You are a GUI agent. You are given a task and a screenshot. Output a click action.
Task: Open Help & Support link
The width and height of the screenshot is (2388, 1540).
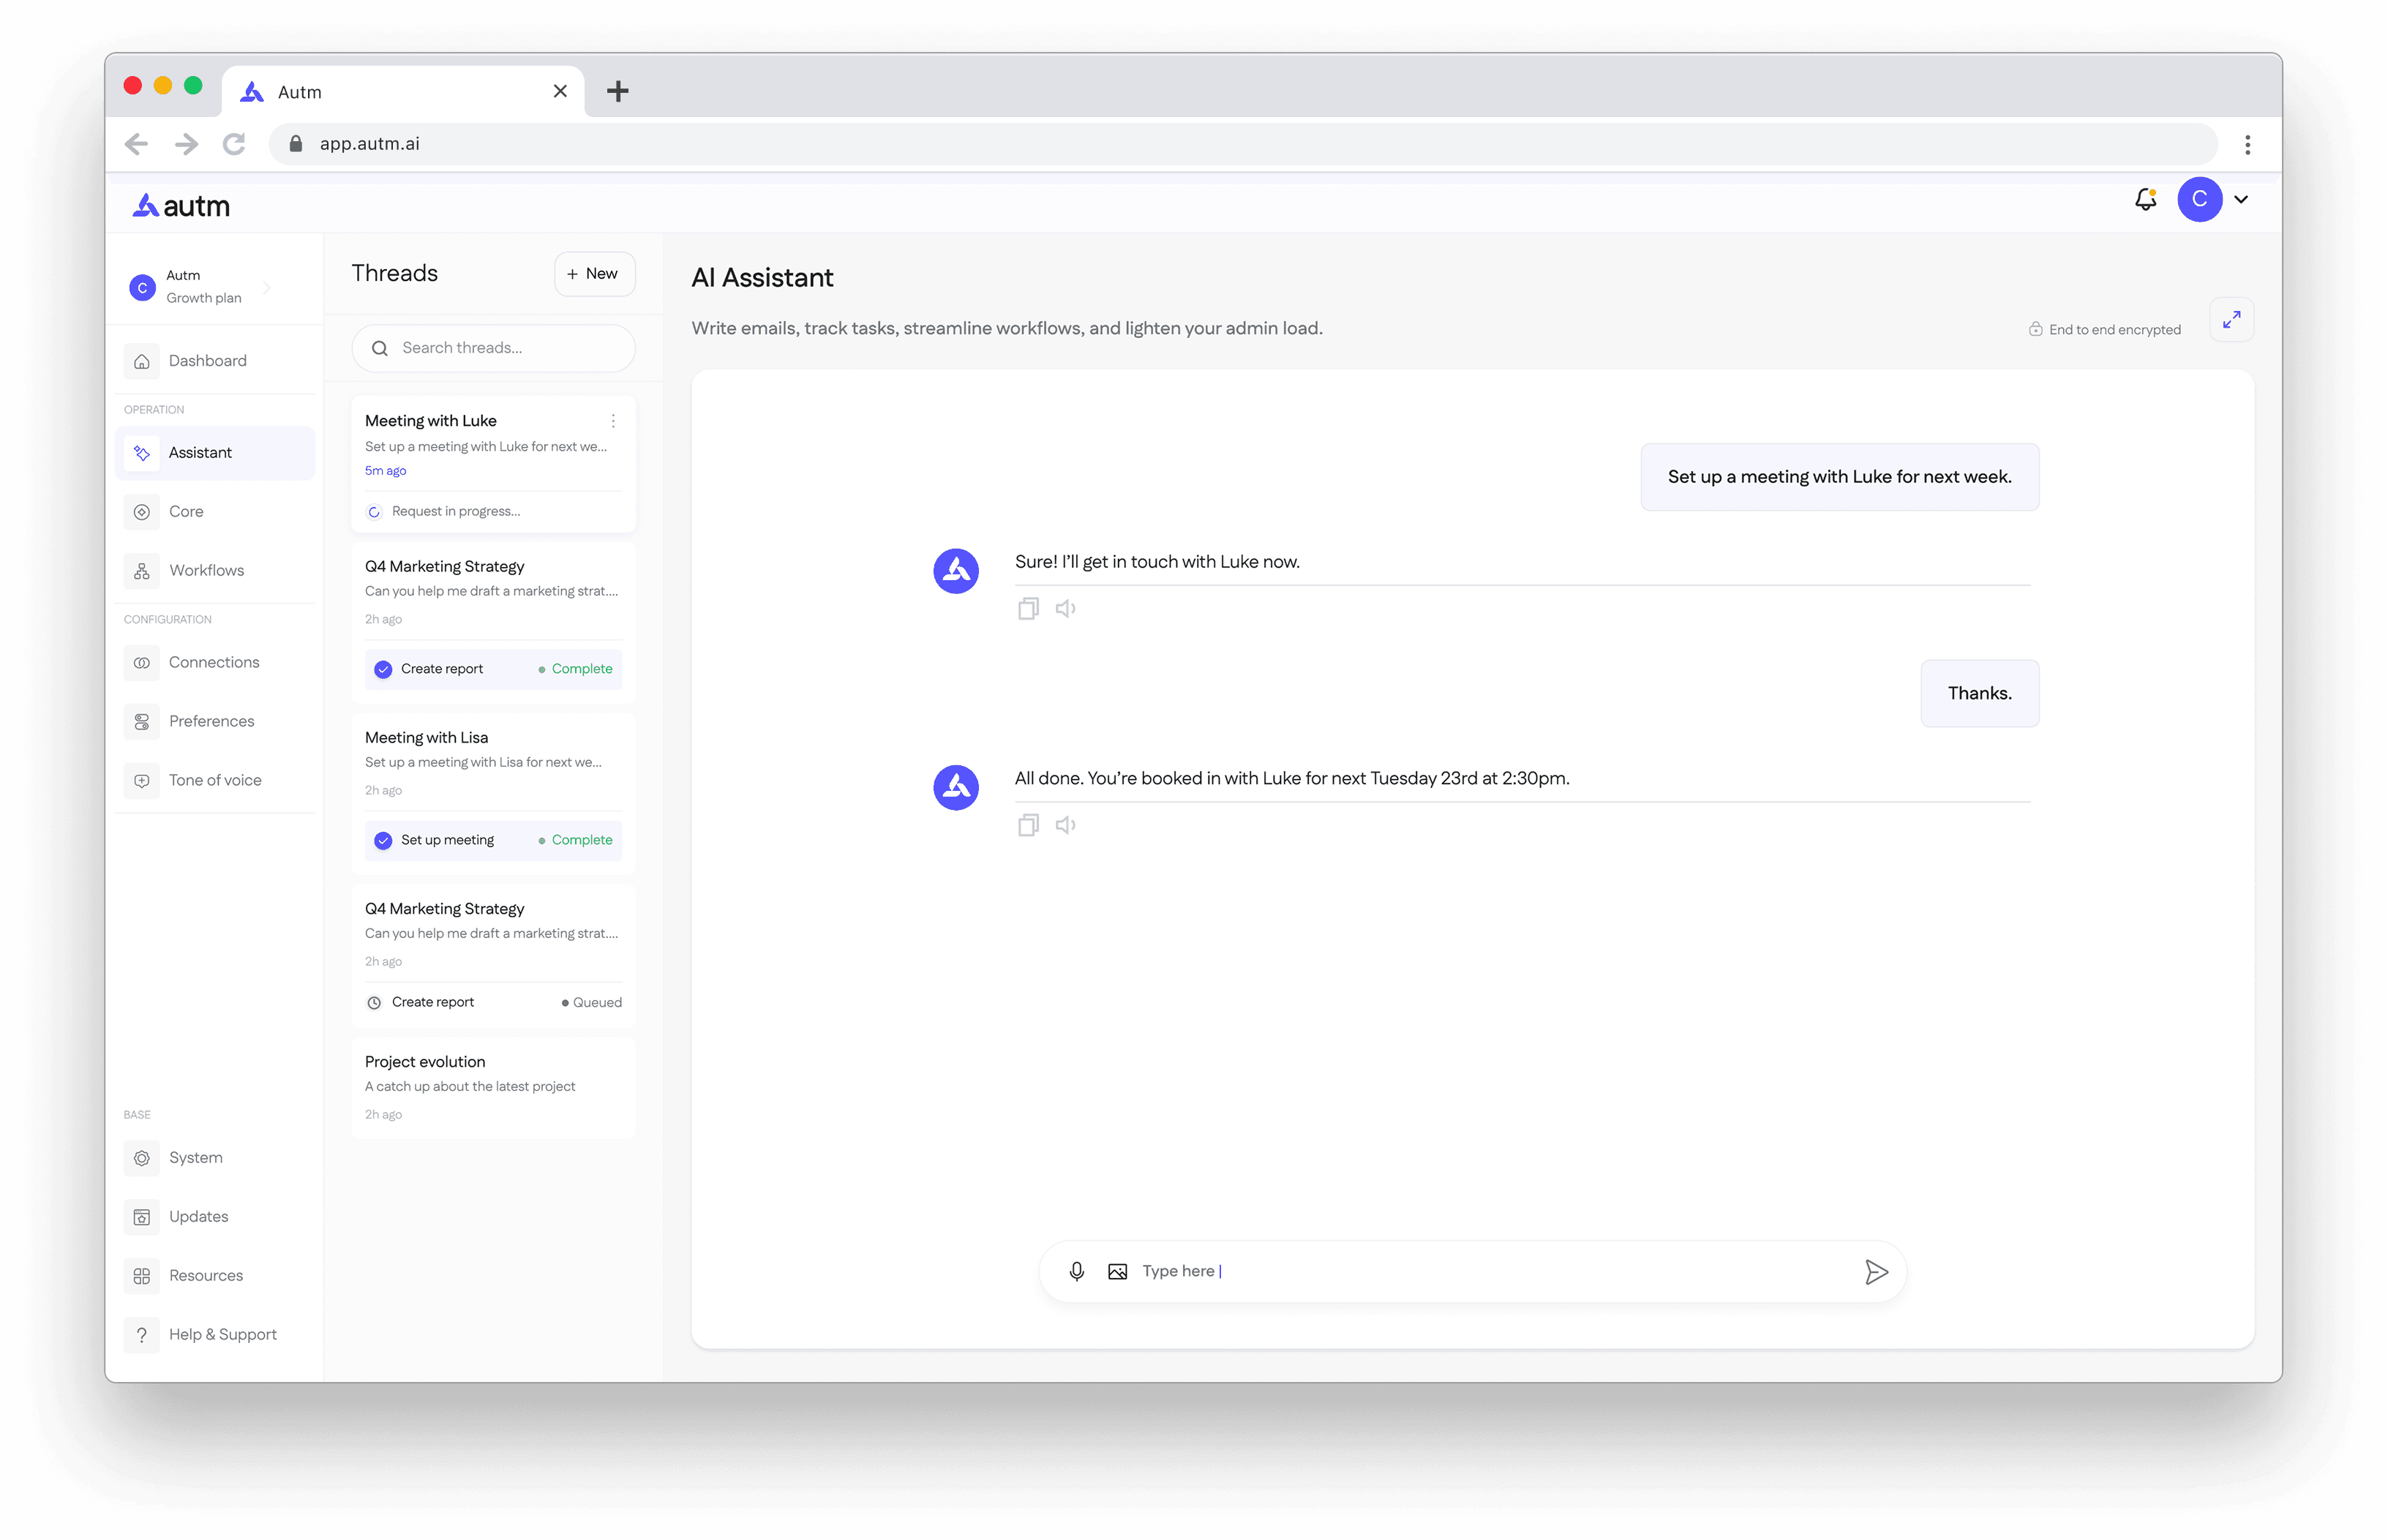(222, 1334)
